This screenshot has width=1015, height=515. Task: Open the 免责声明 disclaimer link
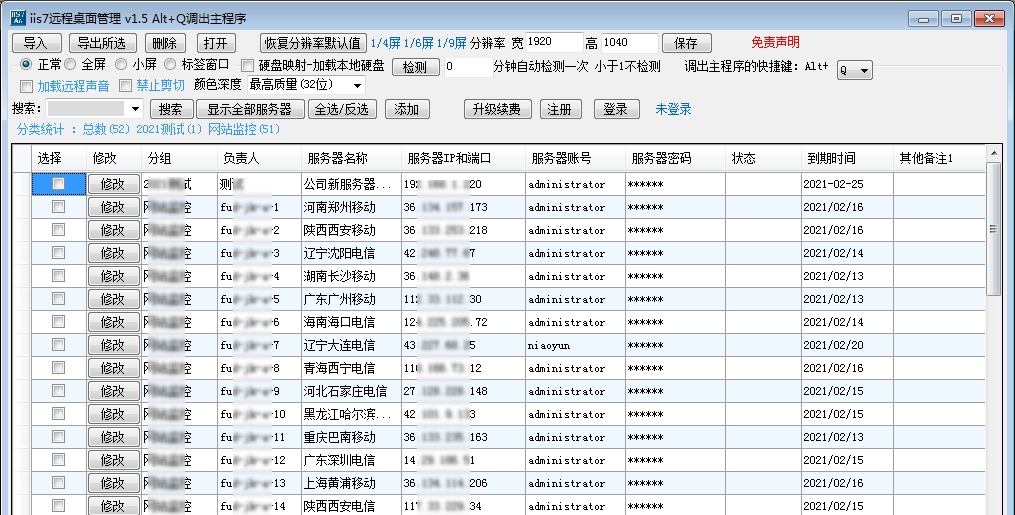(x=775, y=42)
